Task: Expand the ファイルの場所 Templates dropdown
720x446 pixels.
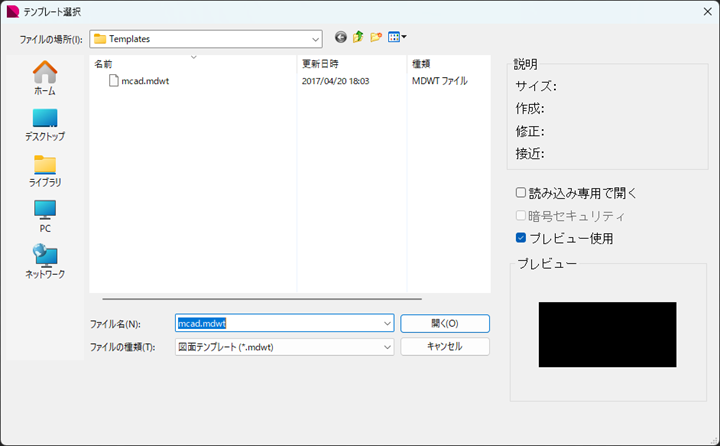Action: point(315,39)
